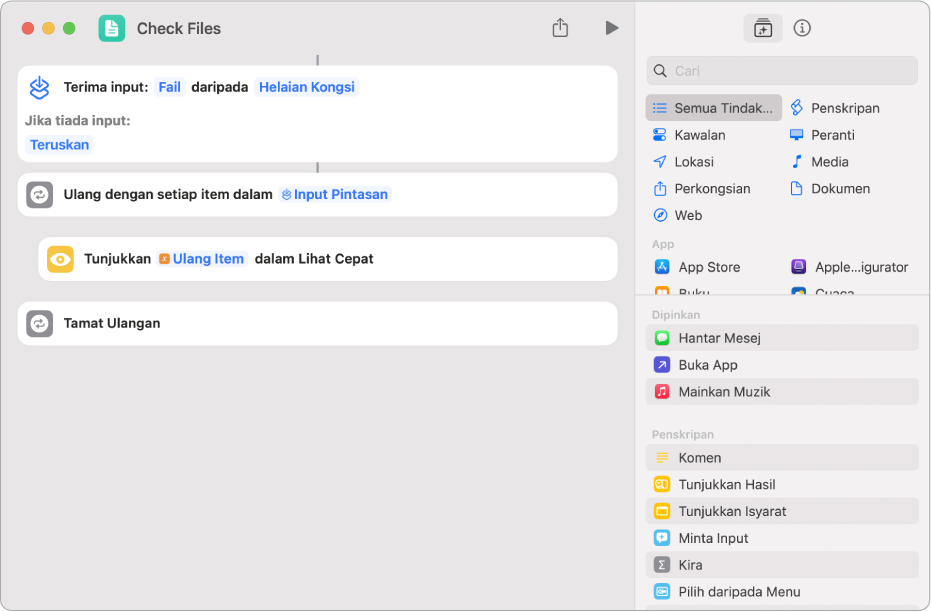Open the Lokasi category

683,161
